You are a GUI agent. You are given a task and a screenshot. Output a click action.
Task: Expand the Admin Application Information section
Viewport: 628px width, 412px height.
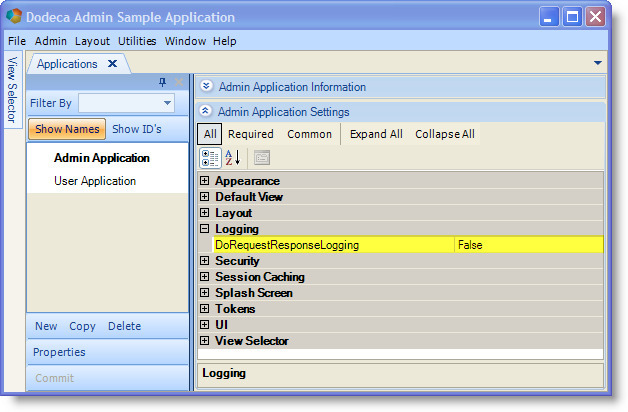(206, 86)
